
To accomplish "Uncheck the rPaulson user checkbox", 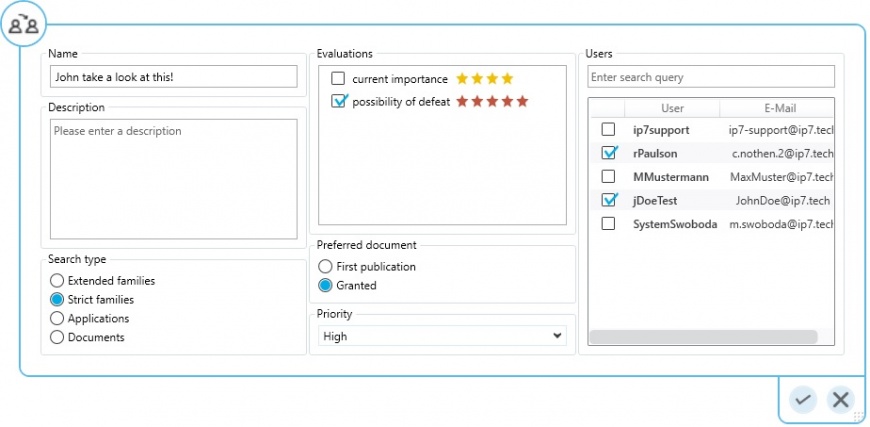I will pos(609,153).
